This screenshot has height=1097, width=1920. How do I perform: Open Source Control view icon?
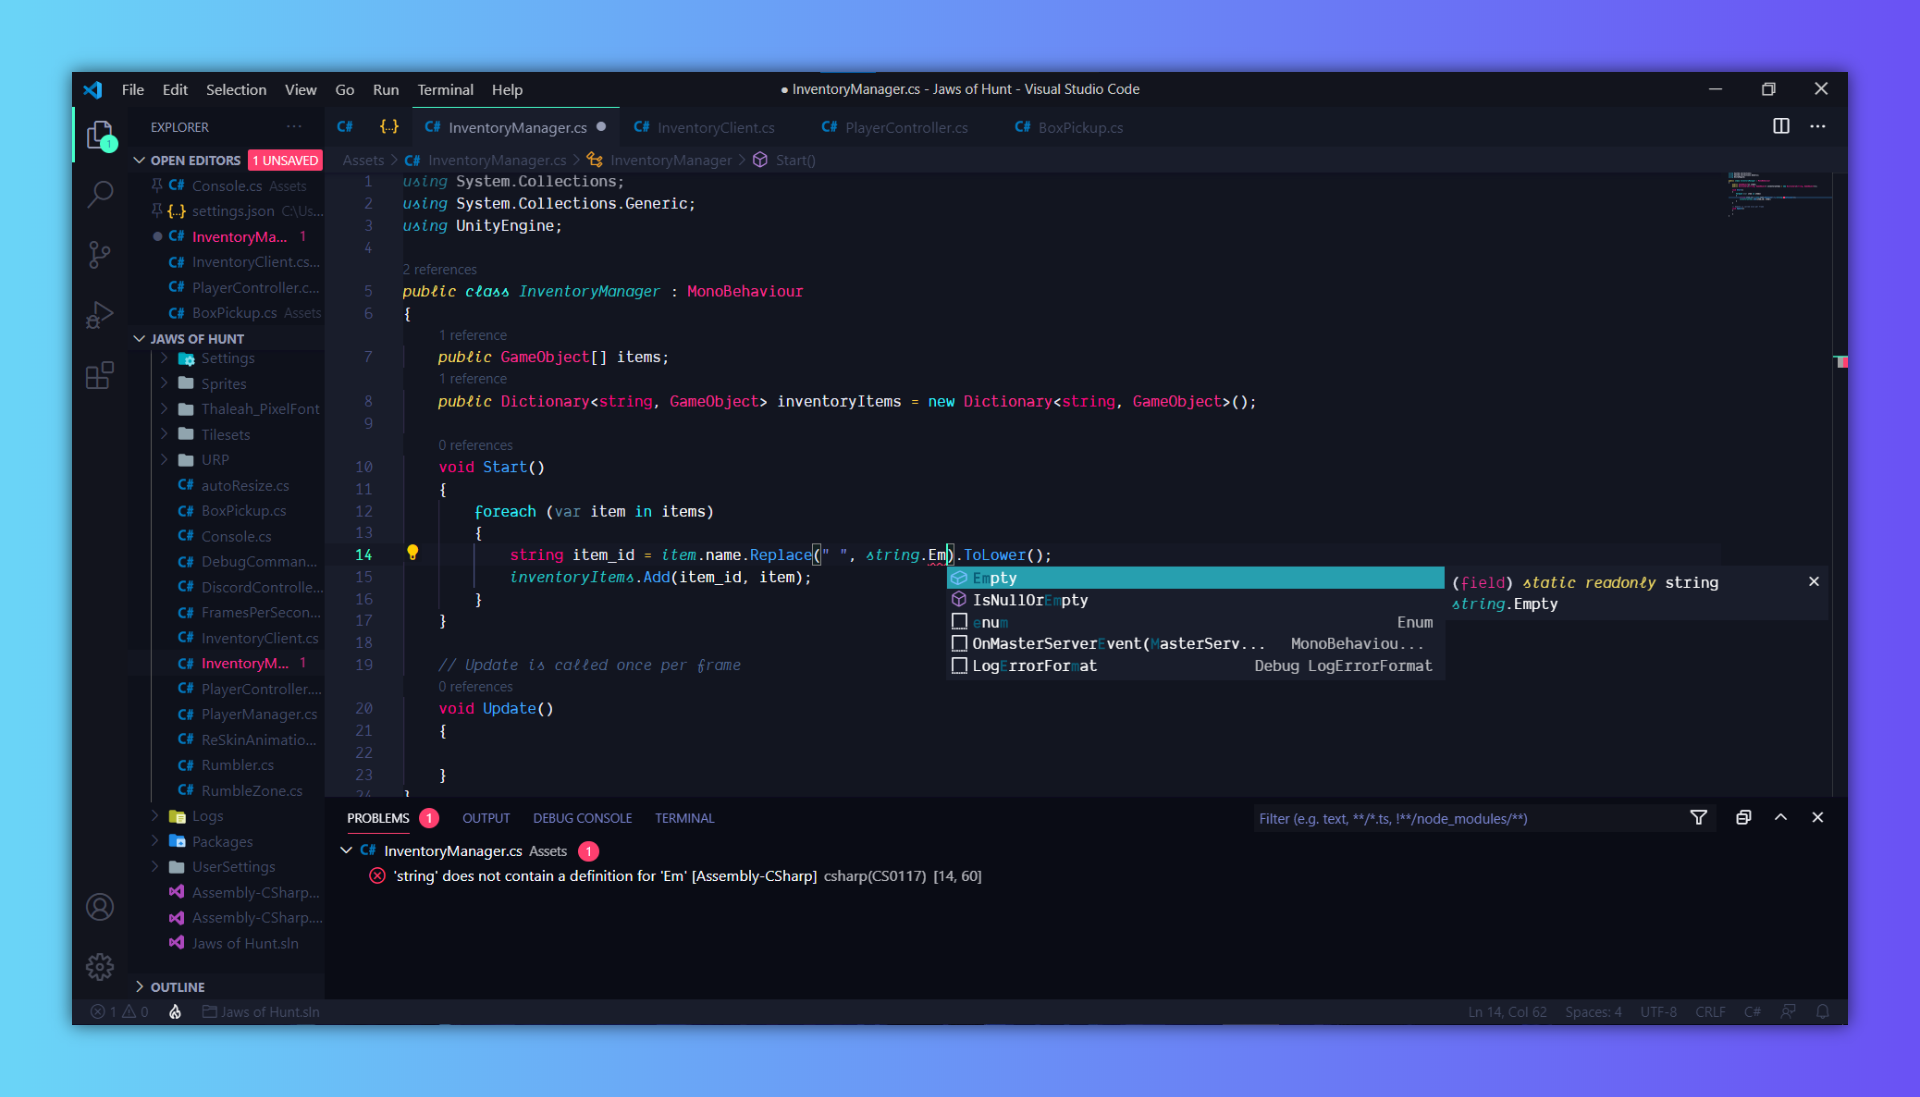tap(100, 255)
